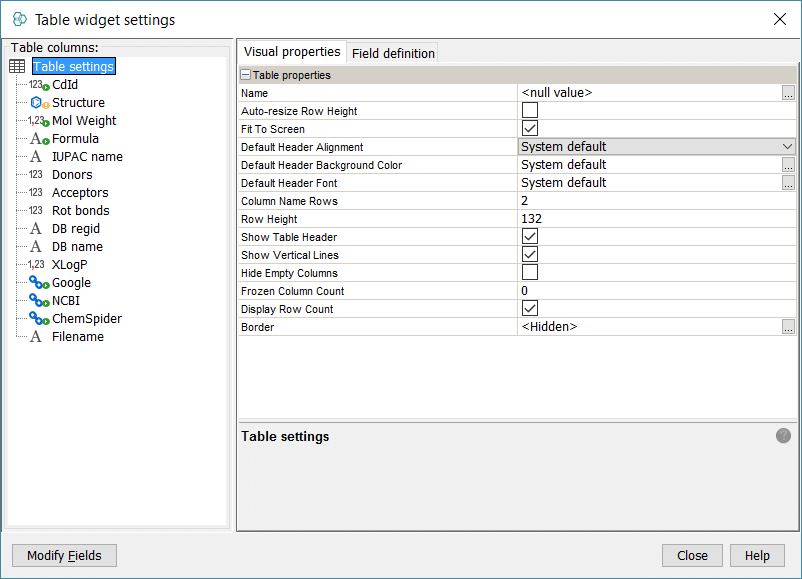Image resolution: width=802 pixels, height=579 pixels.
Task: Click the Table settings grid icon
Action: pos(17,67)
